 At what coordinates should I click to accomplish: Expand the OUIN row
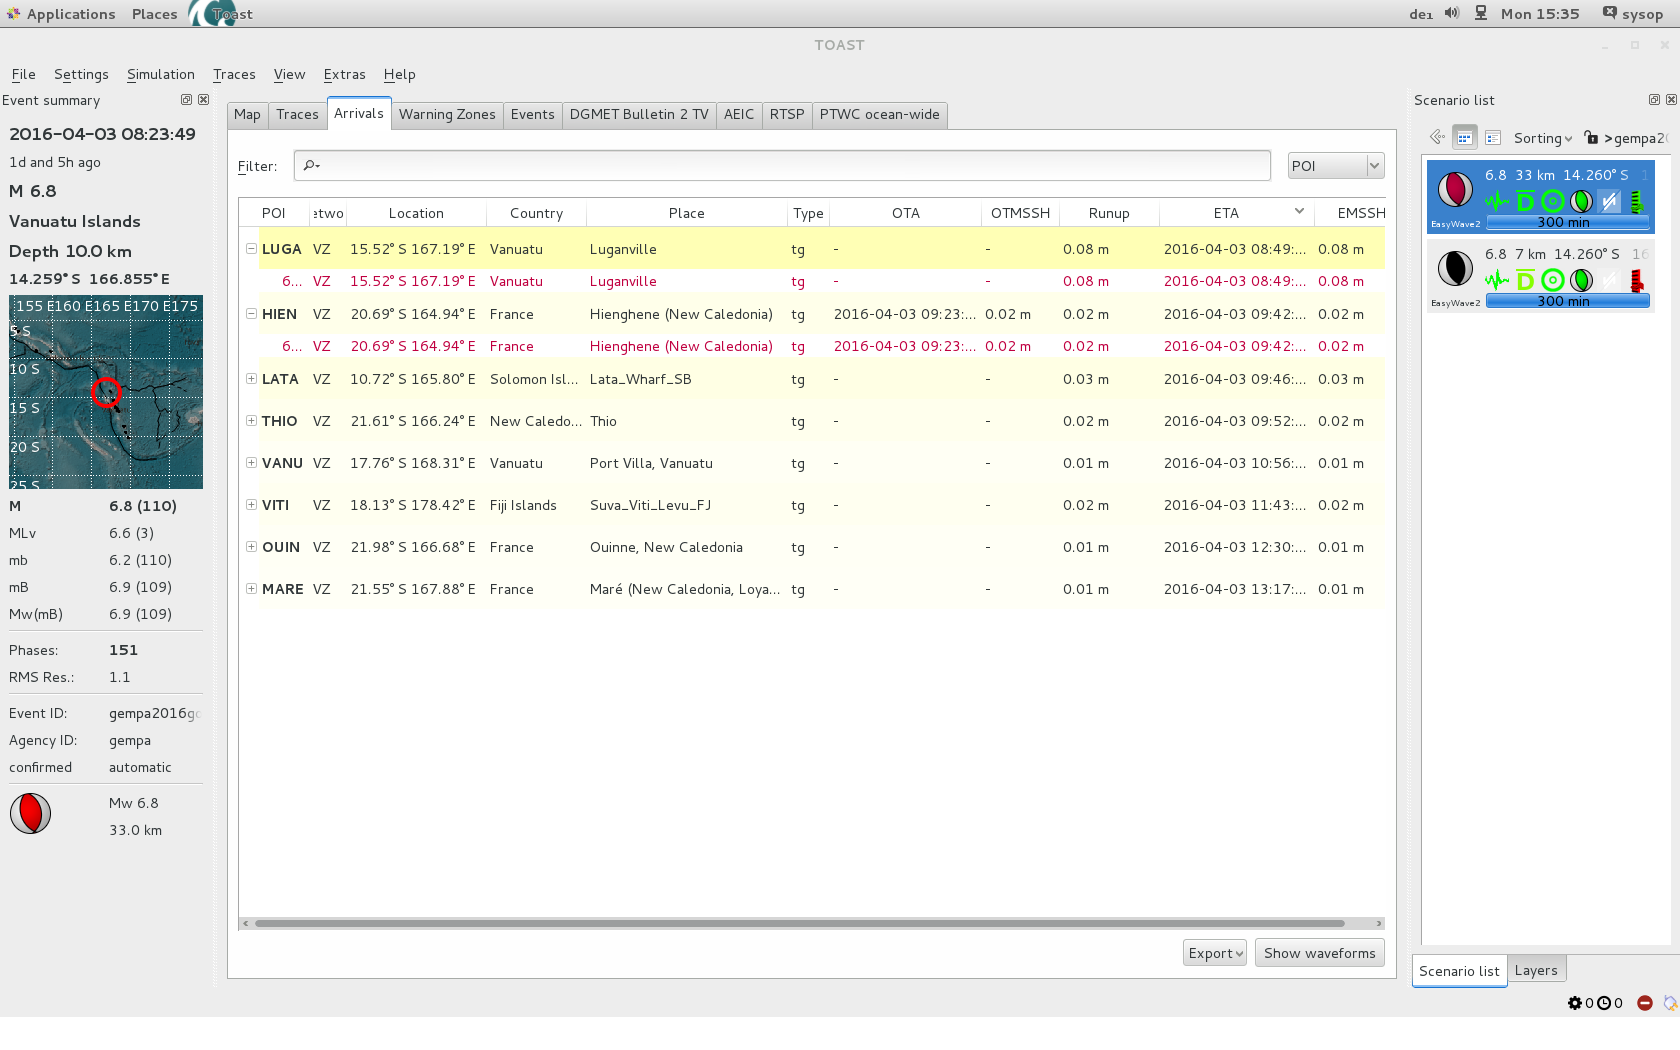tap(251, 547)
